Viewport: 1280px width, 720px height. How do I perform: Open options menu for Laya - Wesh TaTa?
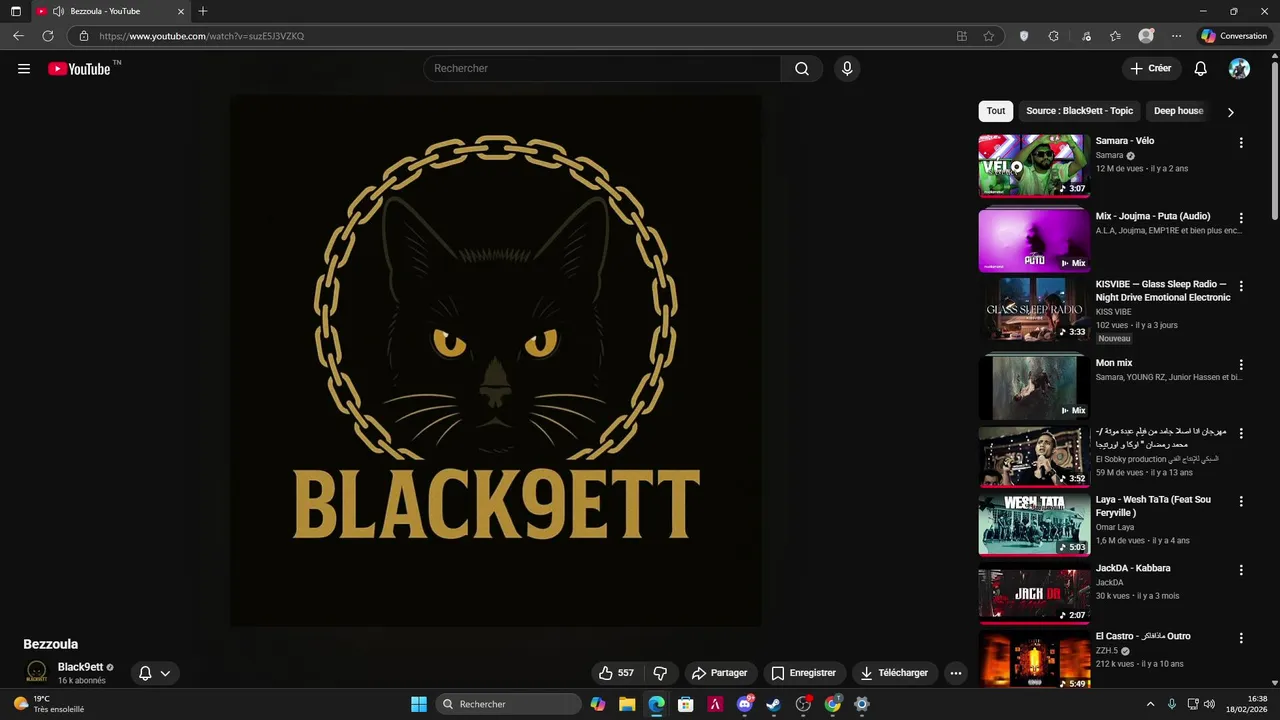point(1241,502)
